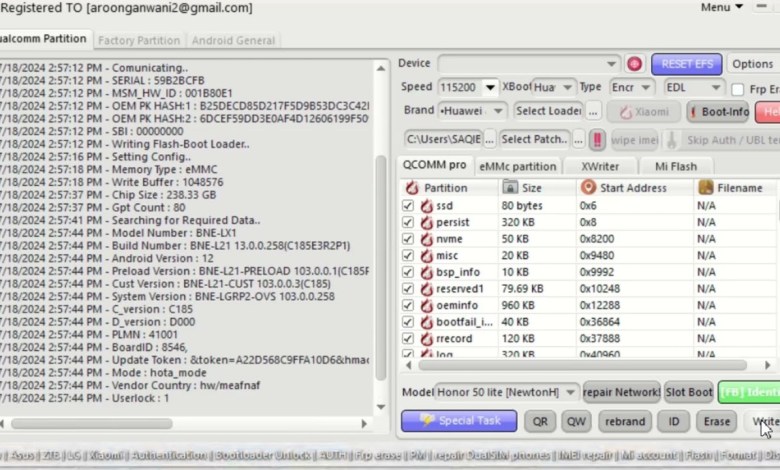The height and width of the screenshot is (470, 780).
Task: Click the red circular icon beside Device field
Action: (634, 63)
